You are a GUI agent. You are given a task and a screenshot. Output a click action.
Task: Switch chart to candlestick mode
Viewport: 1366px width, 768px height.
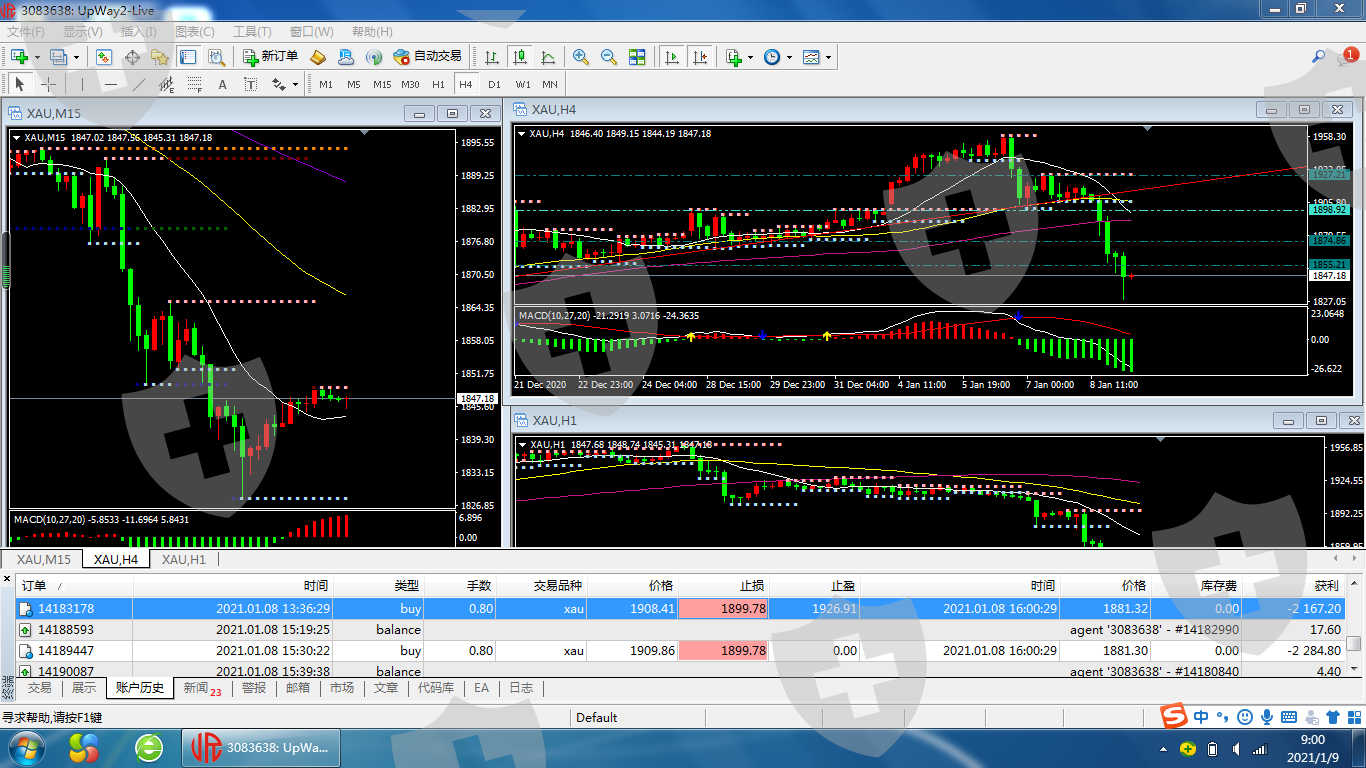coord(520,57)
